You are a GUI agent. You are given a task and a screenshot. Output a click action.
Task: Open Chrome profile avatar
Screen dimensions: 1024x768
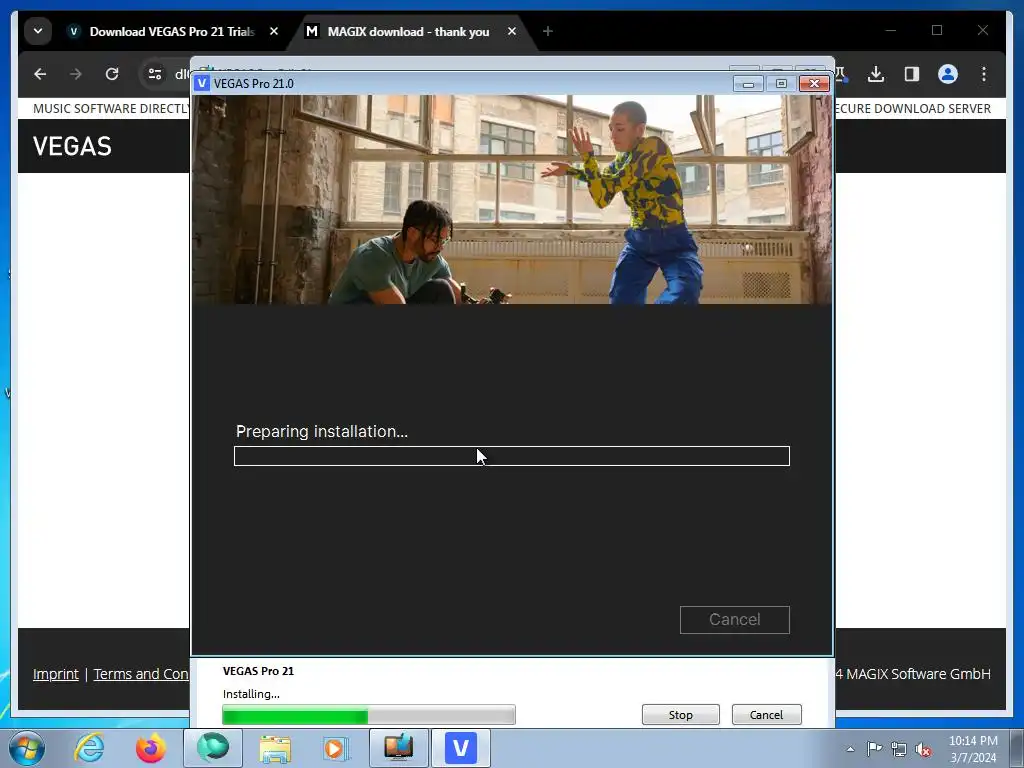click(948, 74)
